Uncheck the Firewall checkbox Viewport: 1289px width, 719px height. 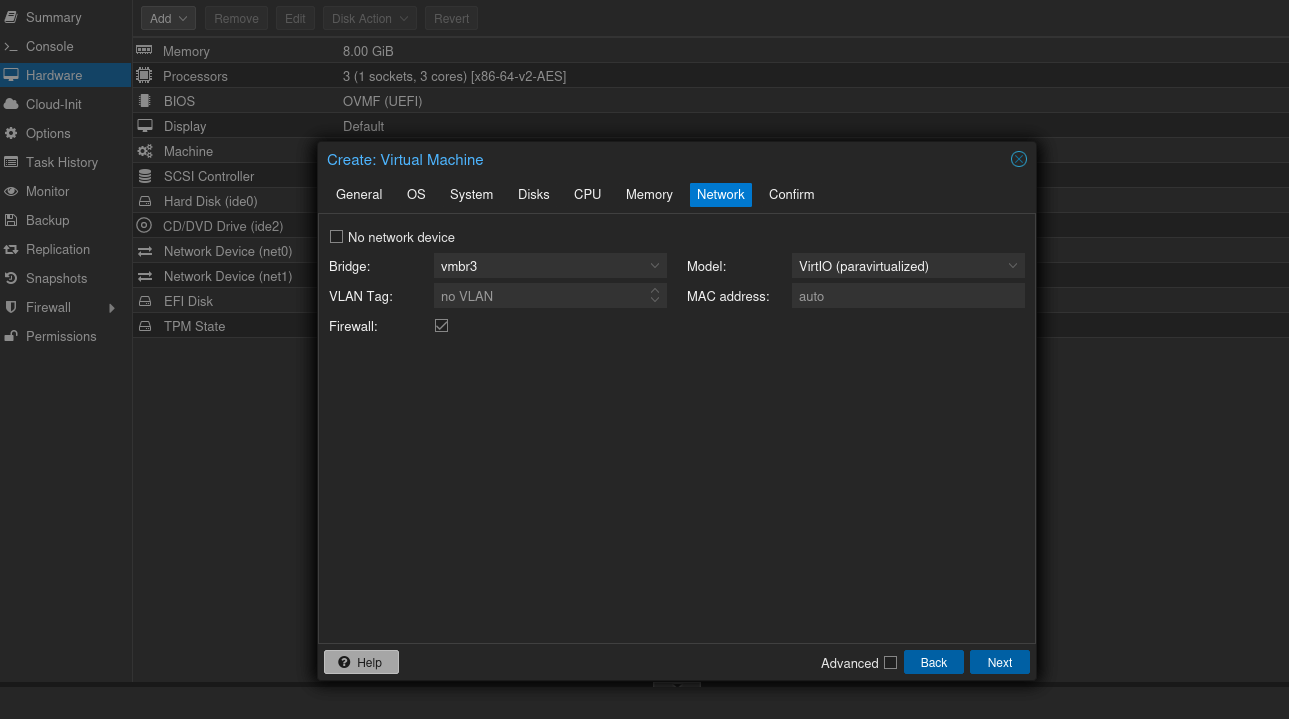(441, 326)
